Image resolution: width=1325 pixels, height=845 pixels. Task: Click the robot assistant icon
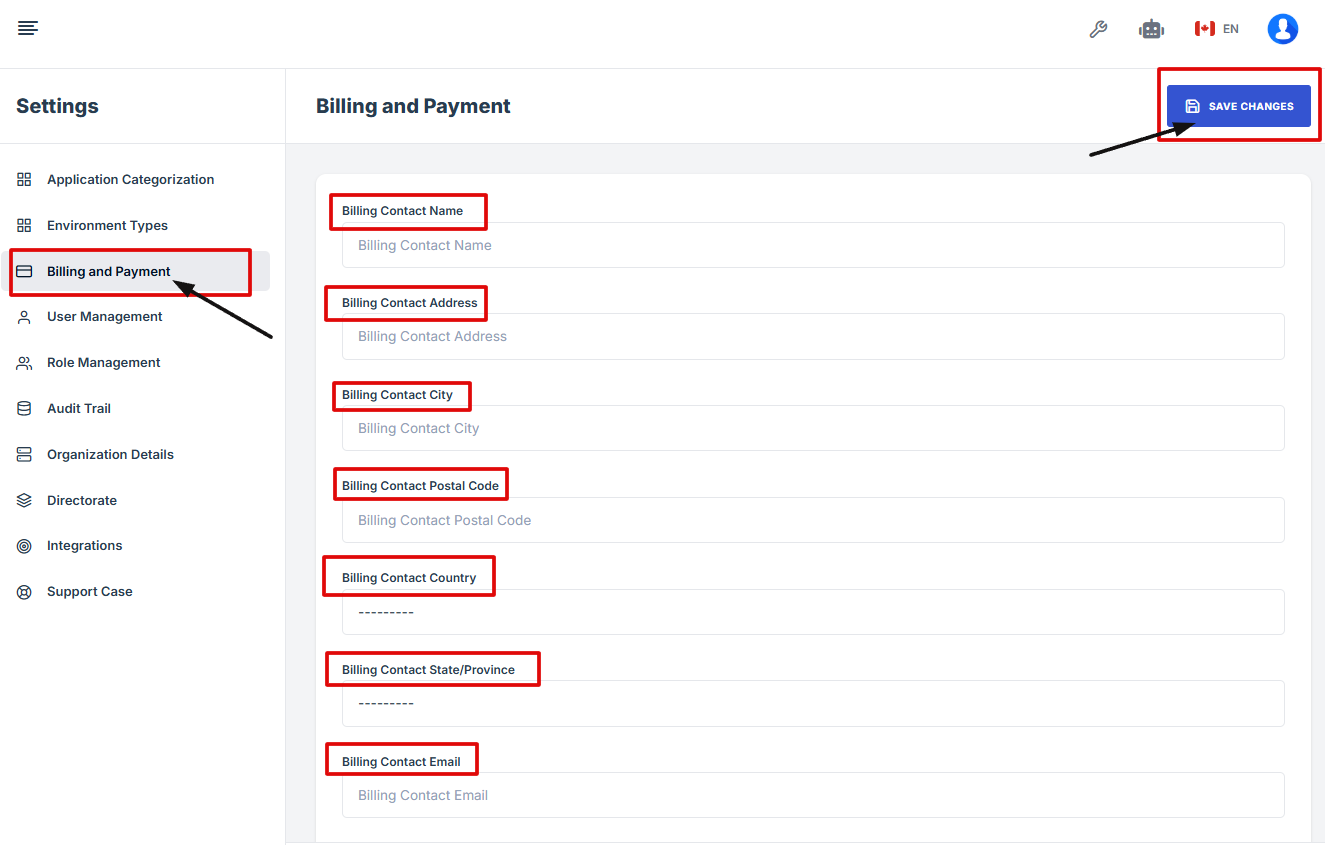click(1151, 29)
